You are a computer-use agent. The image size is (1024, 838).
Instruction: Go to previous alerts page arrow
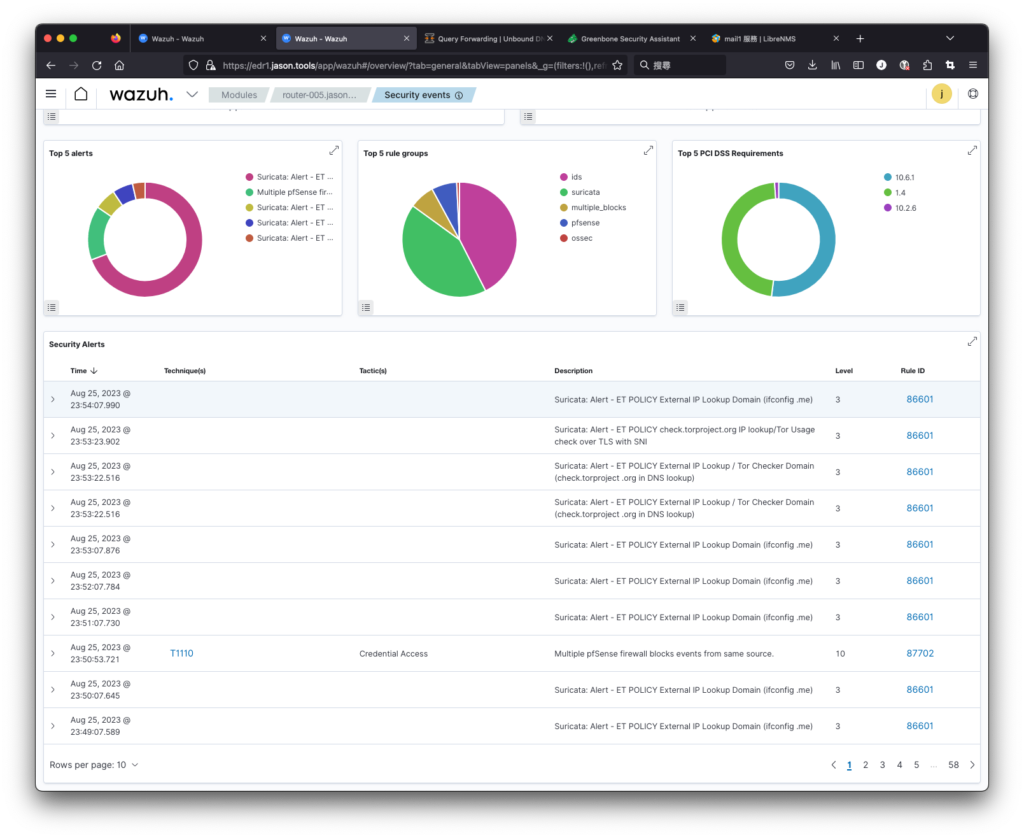click(x=833, y=765)
